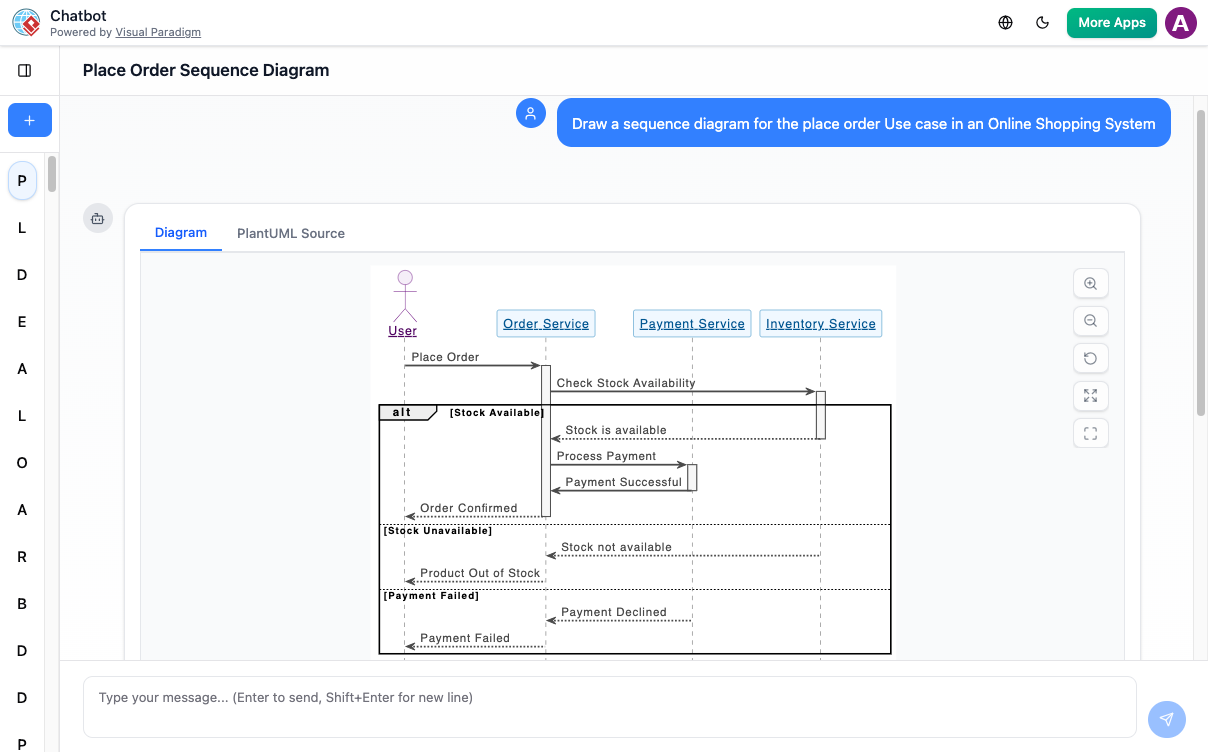
Task: Click the More Apps button
Action: pos(1111,22)
